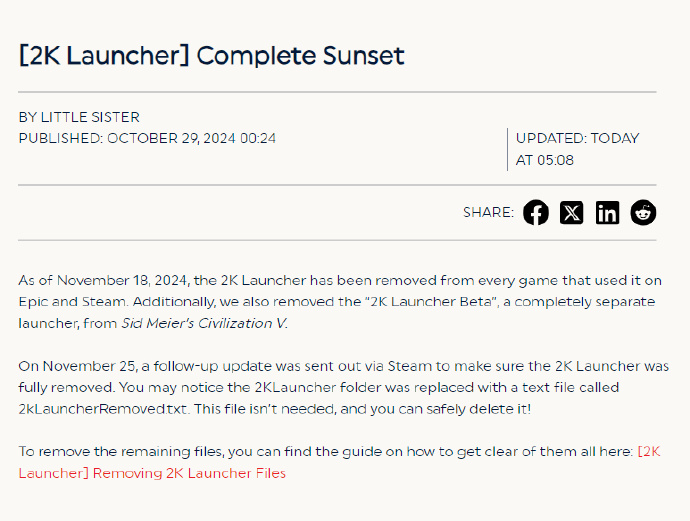690x521 pixels.
Task: Click the "Updated: Today" timestamp text
Action: coord(577,138)
